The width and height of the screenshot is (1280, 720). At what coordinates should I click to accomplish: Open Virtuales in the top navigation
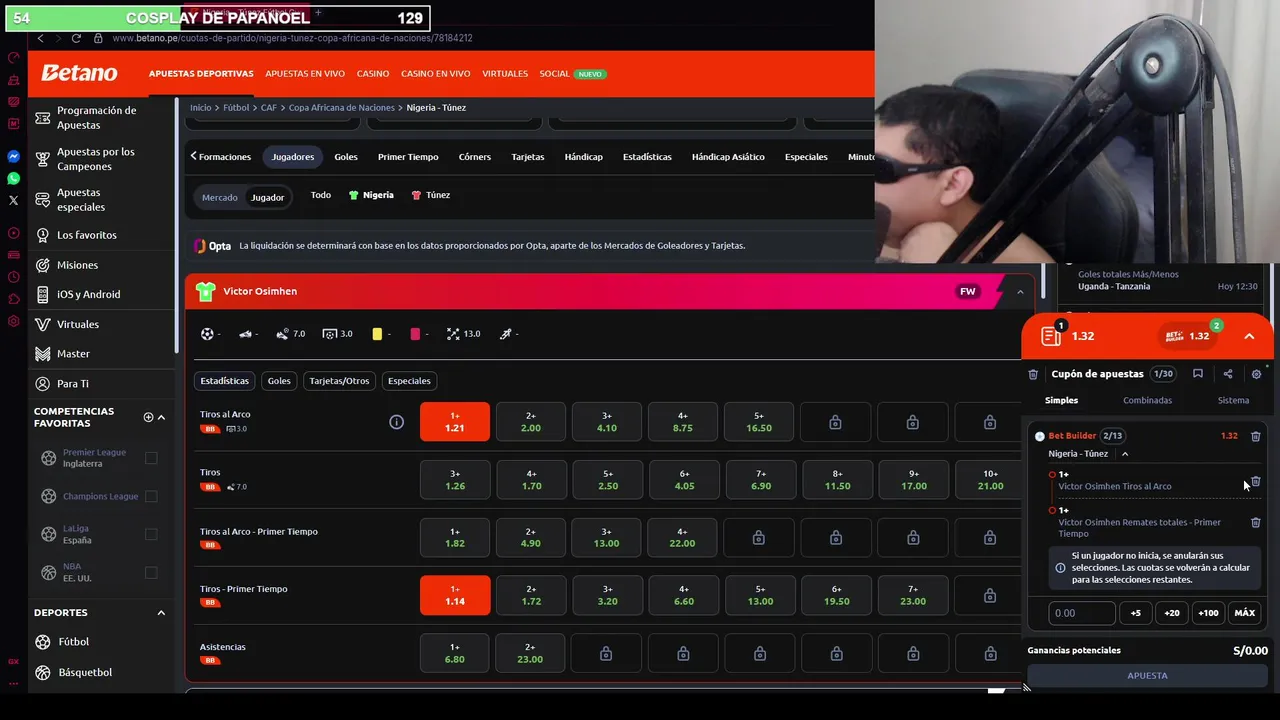(x=505, y=74)
